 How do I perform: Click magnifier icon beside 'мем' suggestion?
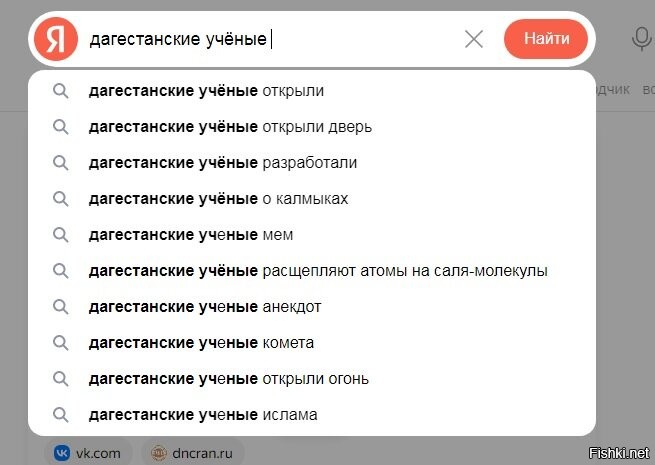tap(61, 235)
